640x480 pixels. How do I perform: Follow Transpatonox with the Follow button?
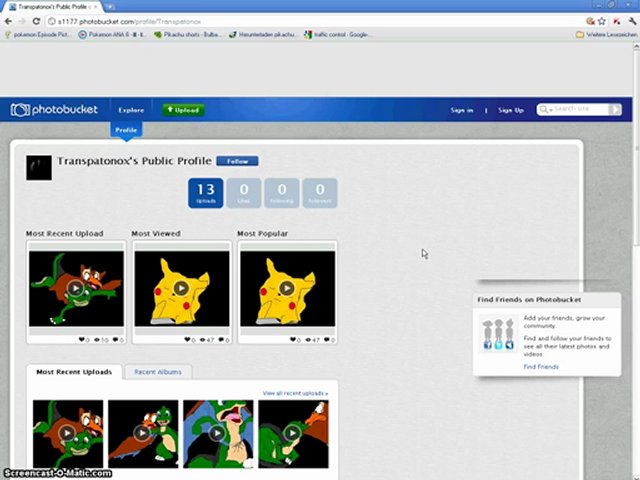tap(237, 161)
